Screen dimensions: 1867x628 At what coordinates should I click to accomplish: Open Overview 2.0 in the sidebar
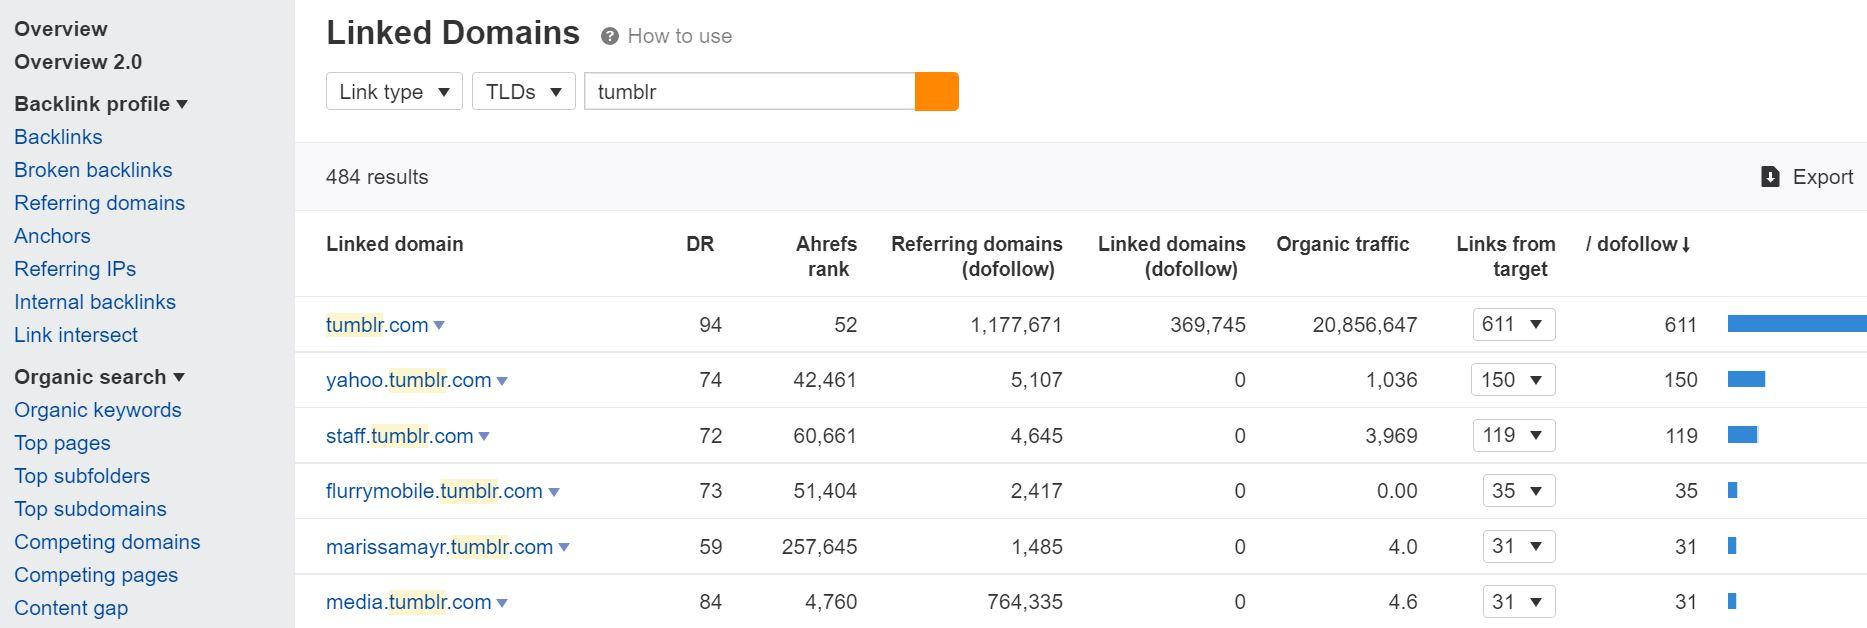pyautogui.click(x=78, y=62)
